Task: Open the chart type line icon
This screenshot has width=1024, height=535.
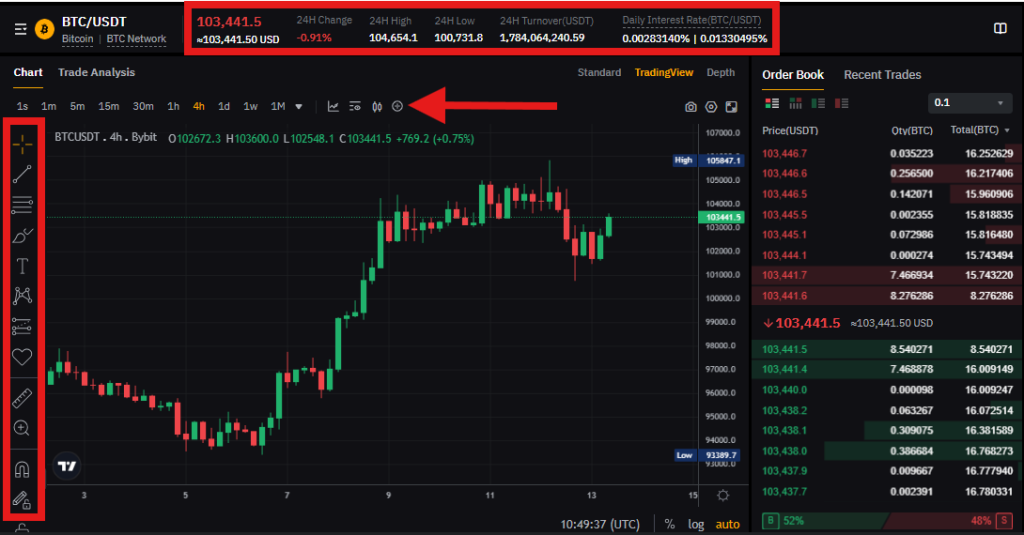Action: 333,106
